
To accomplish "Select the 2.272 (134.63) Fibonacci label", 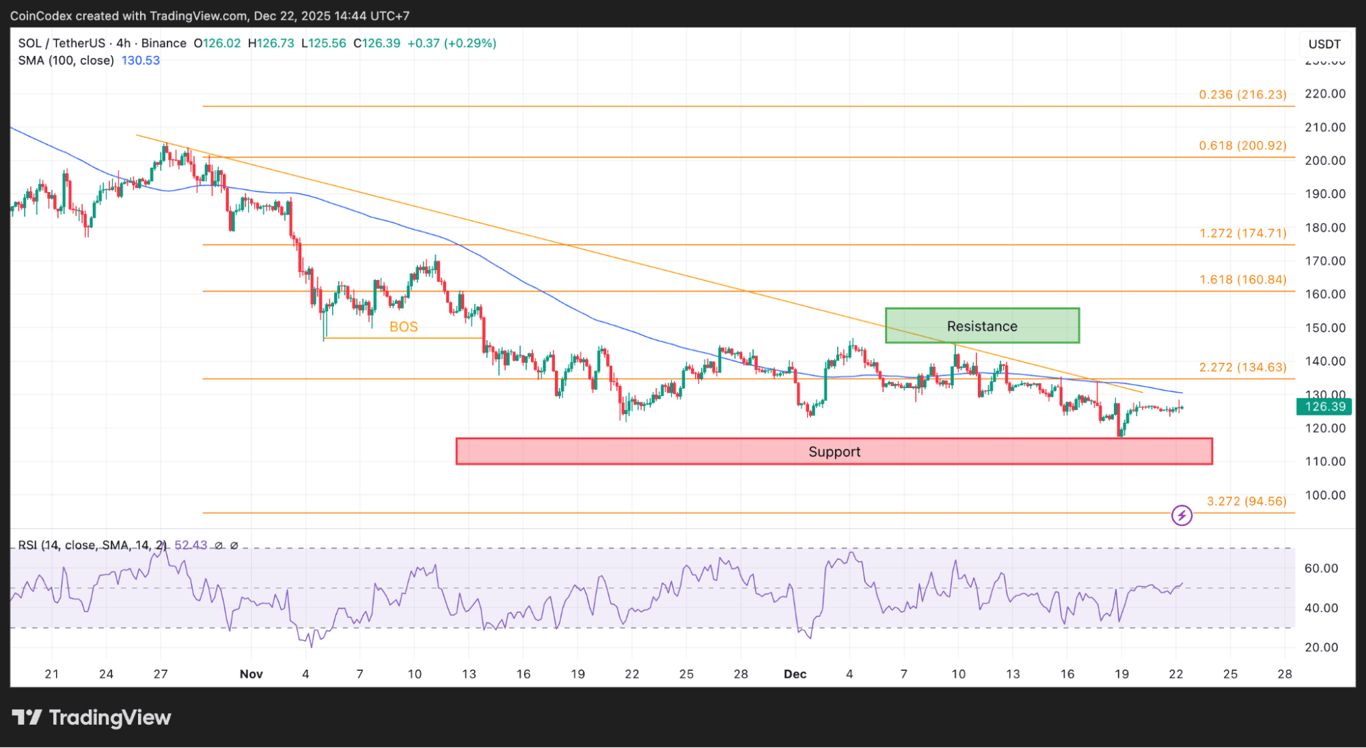I will [x=1243, y=367].
